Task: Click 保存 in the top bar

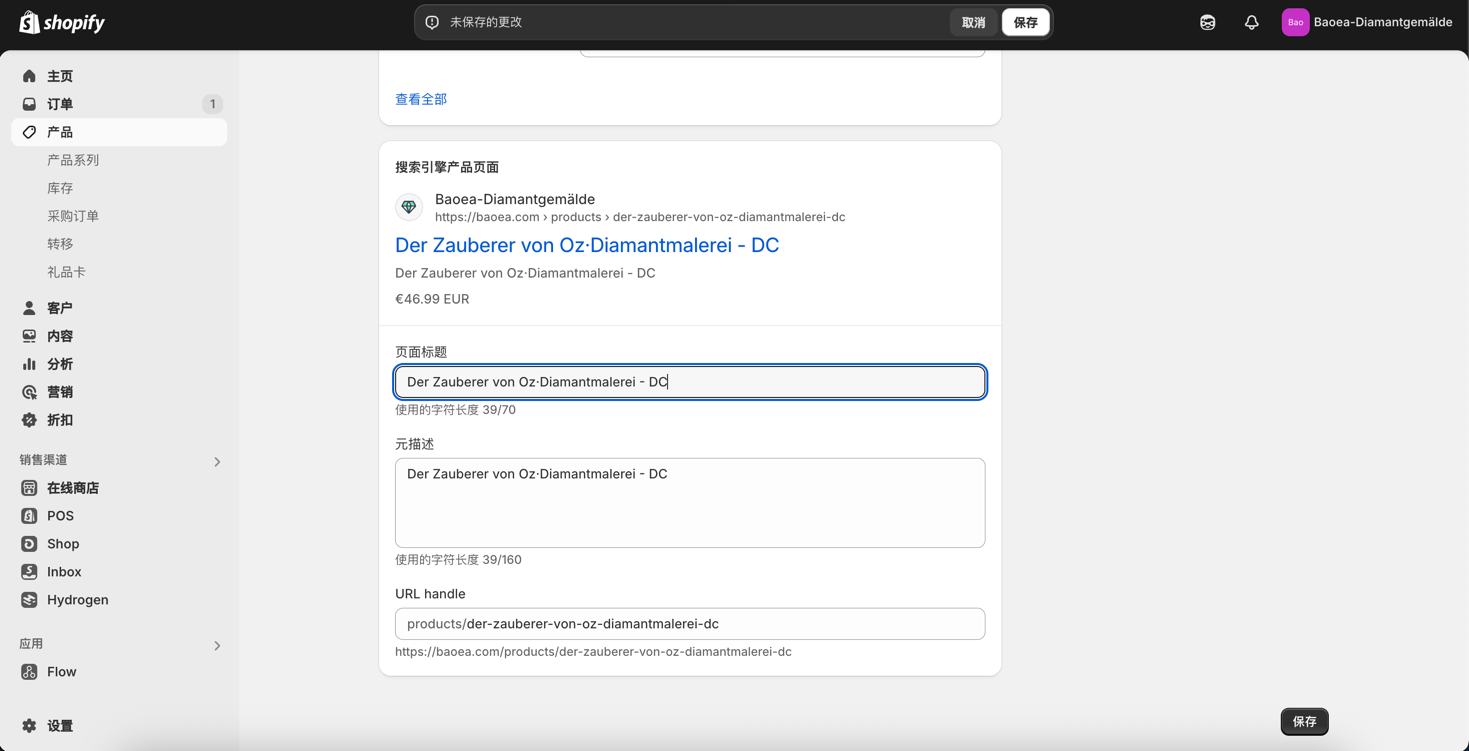Action: pos(1025,22)
